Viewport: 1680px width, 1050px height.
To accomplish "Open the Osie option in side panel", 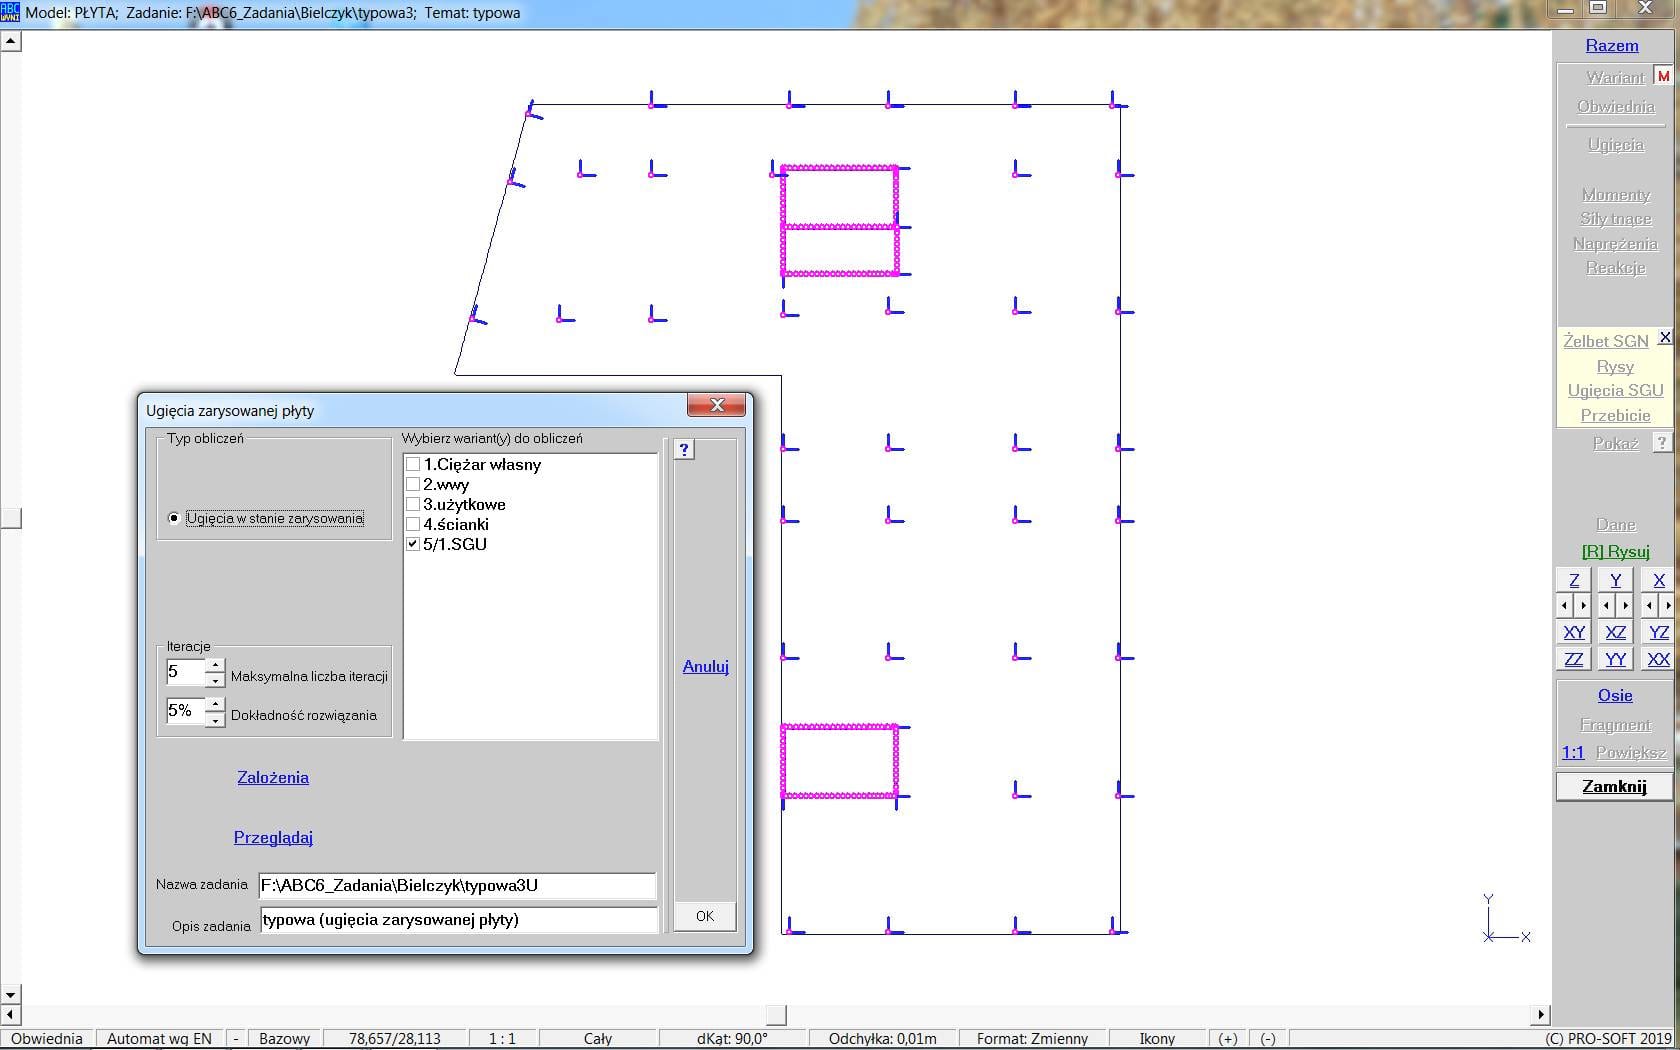I will pos(1614,696).
